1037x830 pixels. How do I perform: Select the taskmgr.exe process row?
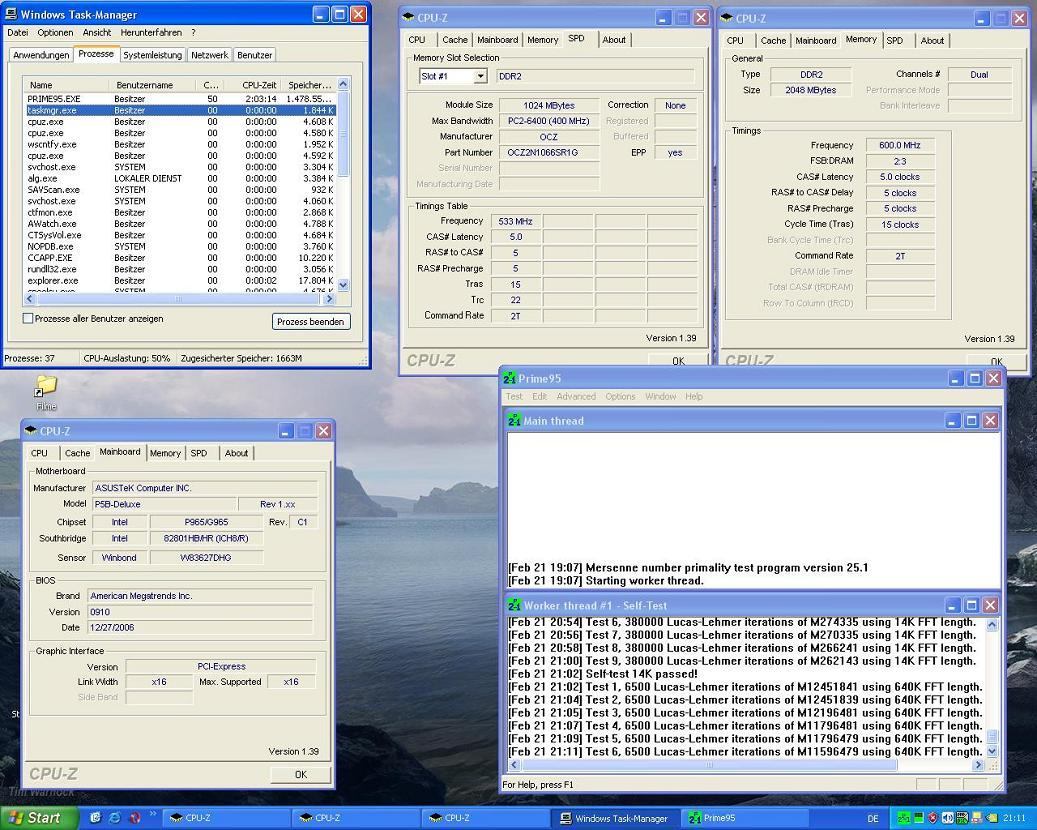180,110
